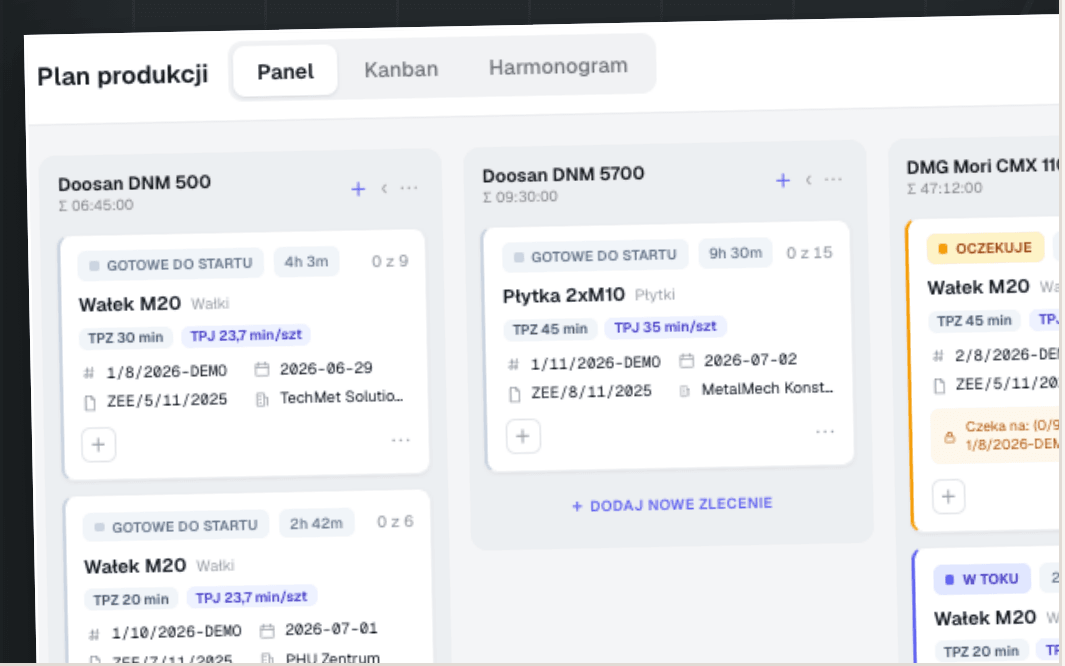Click the 9h 30m duration chip
Image resolution: width=1065 pixels, height=666 pixels.
click(736, 253)
